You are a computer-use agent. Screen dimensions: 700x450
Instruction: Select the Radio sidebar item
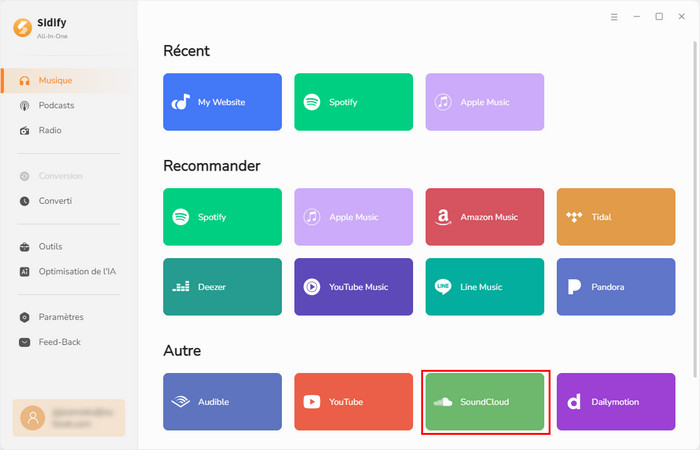pyautogui.click(x=50, y=130)
